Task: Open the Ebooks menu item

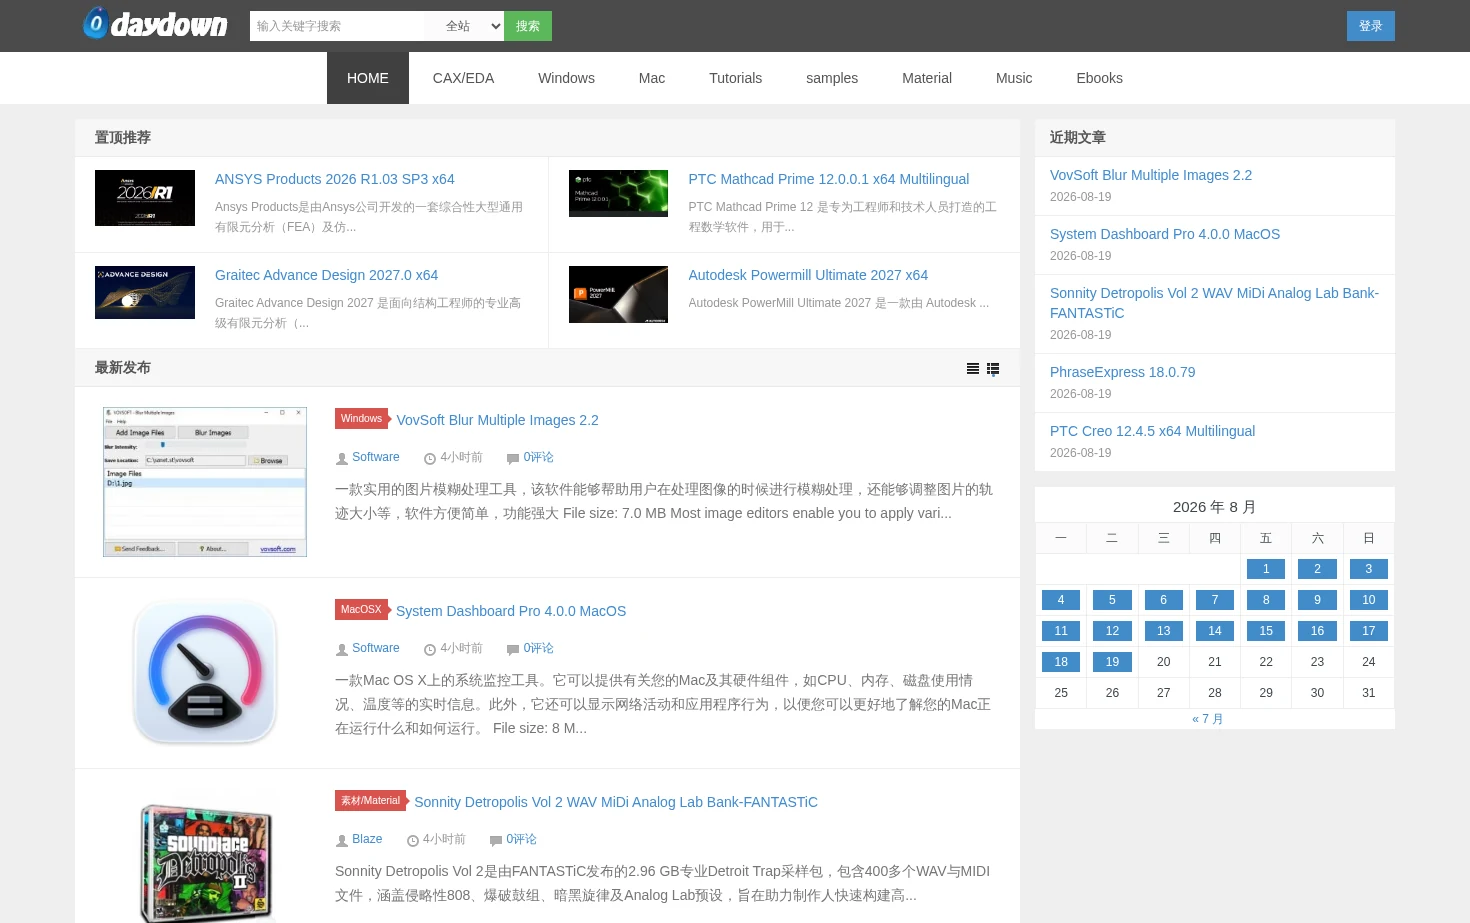Action: (1100, 78)
